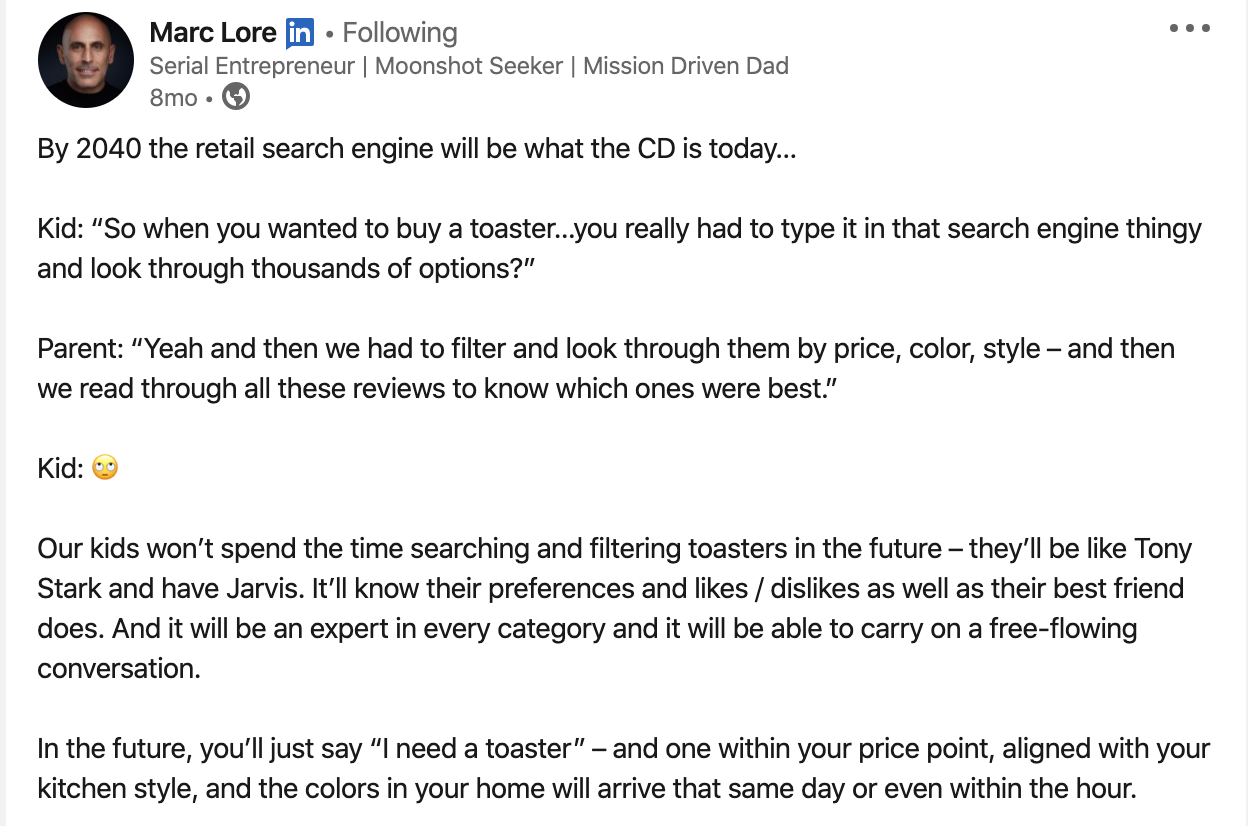Click the LinkedIn premium badge beside Marc Lore
This screenshot has width=1248, height=826.
pyautogui.click(x=299, y=33)
